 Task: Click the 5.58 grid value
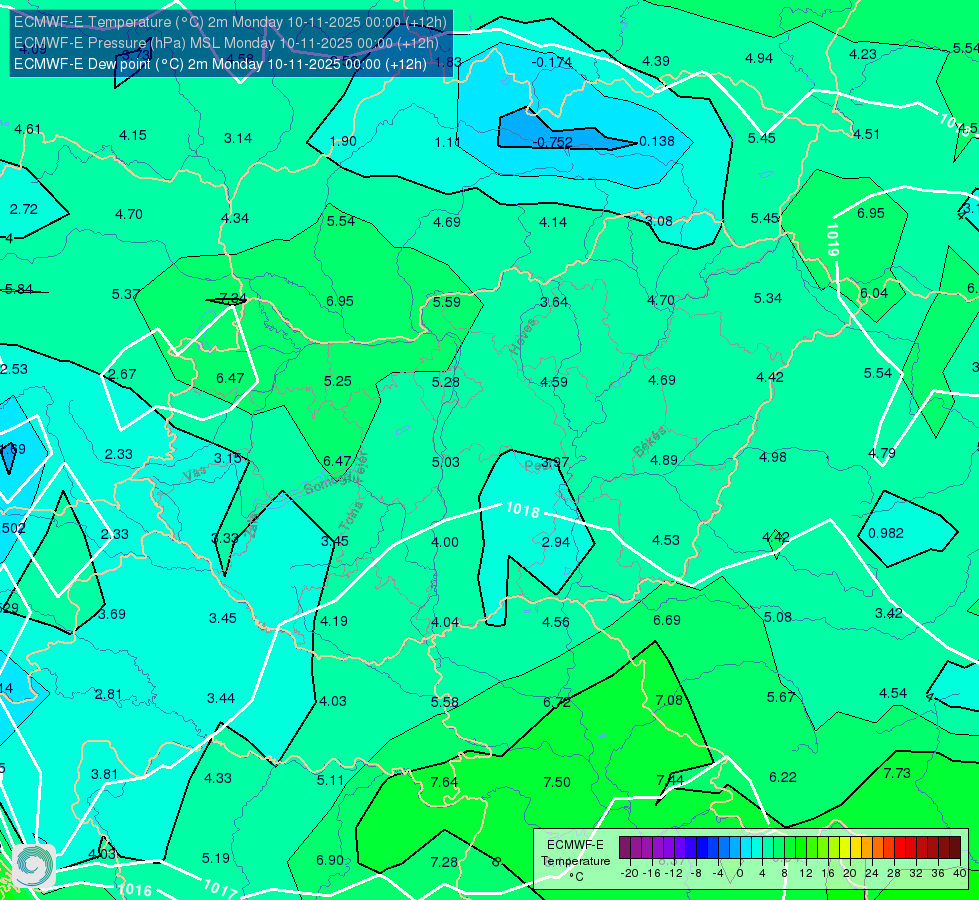click(445, 702)
